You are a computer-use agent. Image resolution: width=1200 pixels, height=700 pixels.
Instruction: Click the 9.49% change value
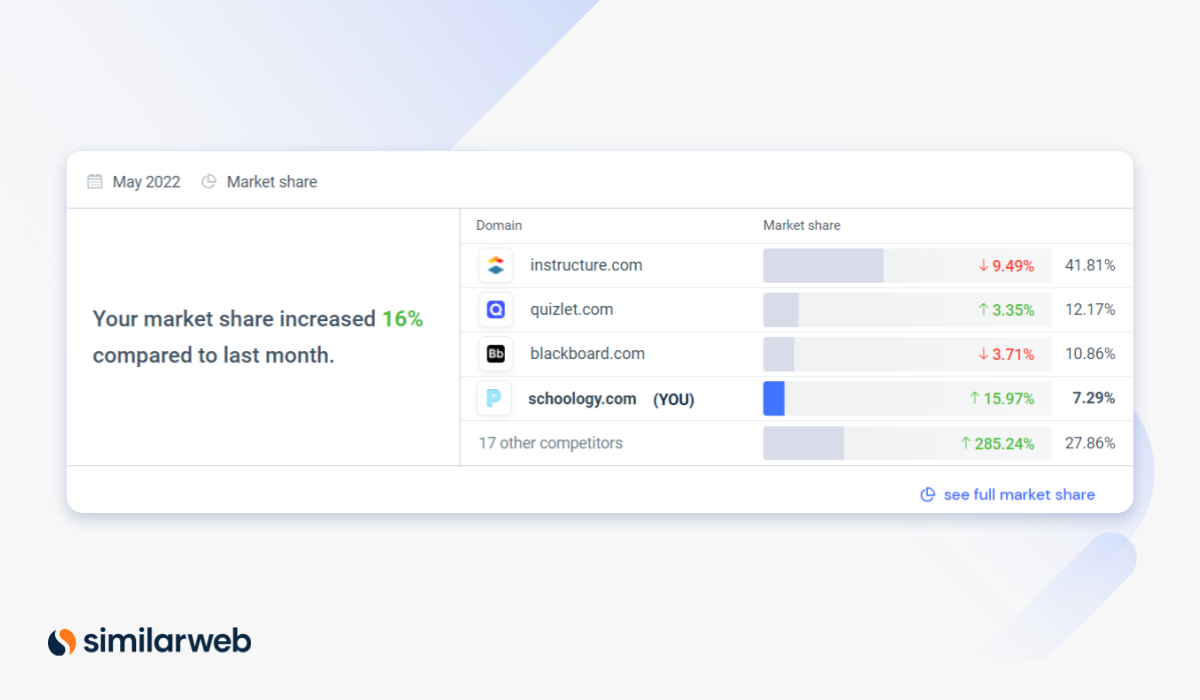click(x=1014, y=266)
